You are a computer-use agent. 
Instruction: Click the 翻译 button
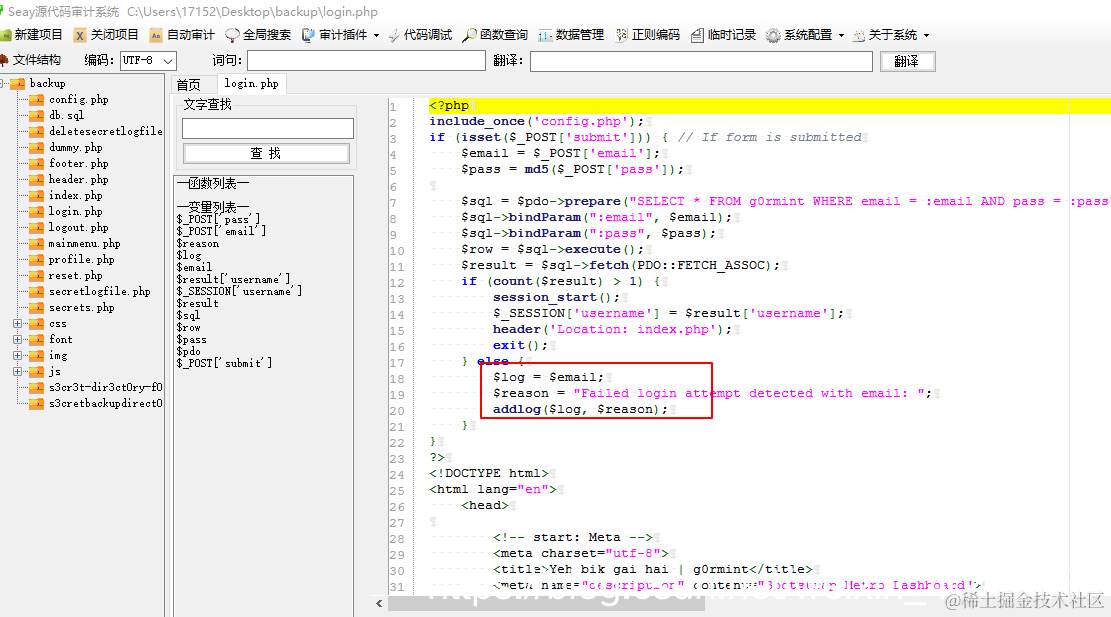(x=907, y=62)
